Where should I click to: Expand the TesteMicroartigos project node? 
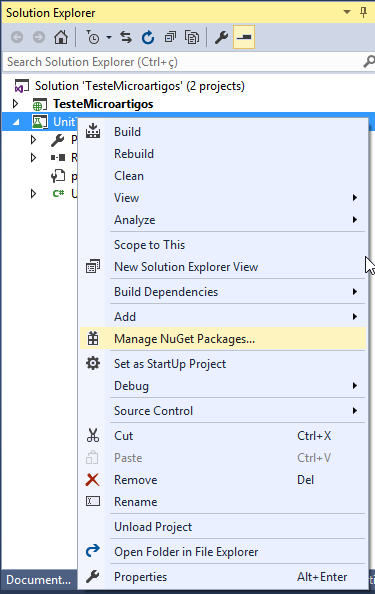click(15, 103)
